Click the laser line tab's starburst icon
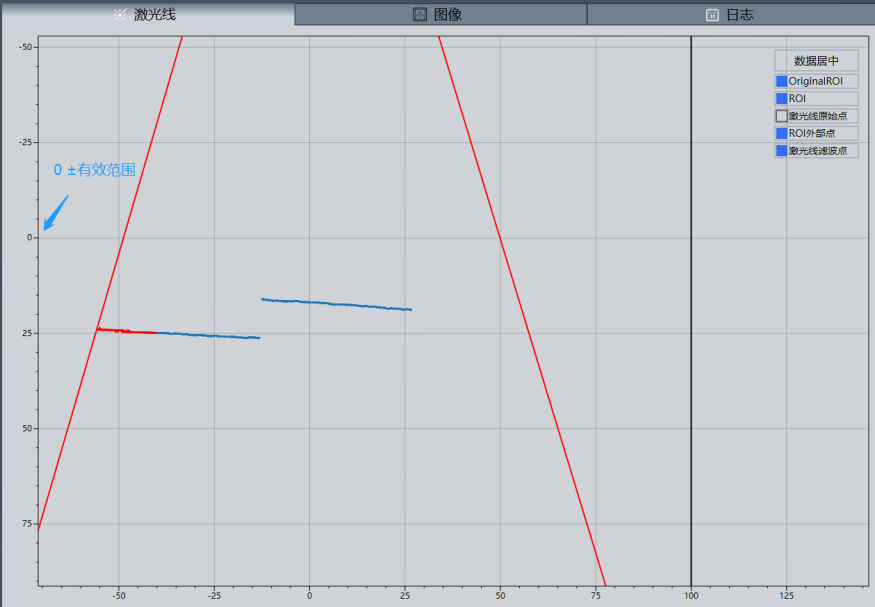875x607 pixels. pyautogui.click(x=120, y=15)
